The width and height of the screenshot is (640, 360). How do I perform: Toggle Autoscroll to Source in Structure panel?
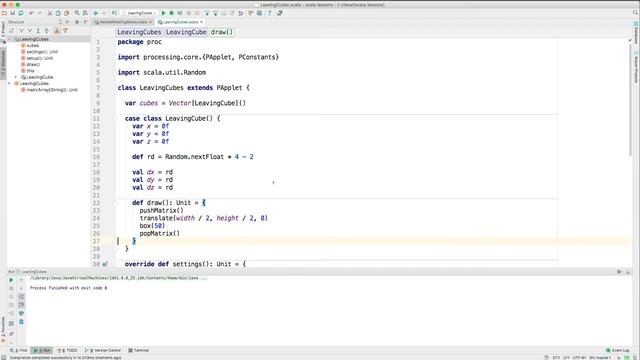[x=57, y=31]
